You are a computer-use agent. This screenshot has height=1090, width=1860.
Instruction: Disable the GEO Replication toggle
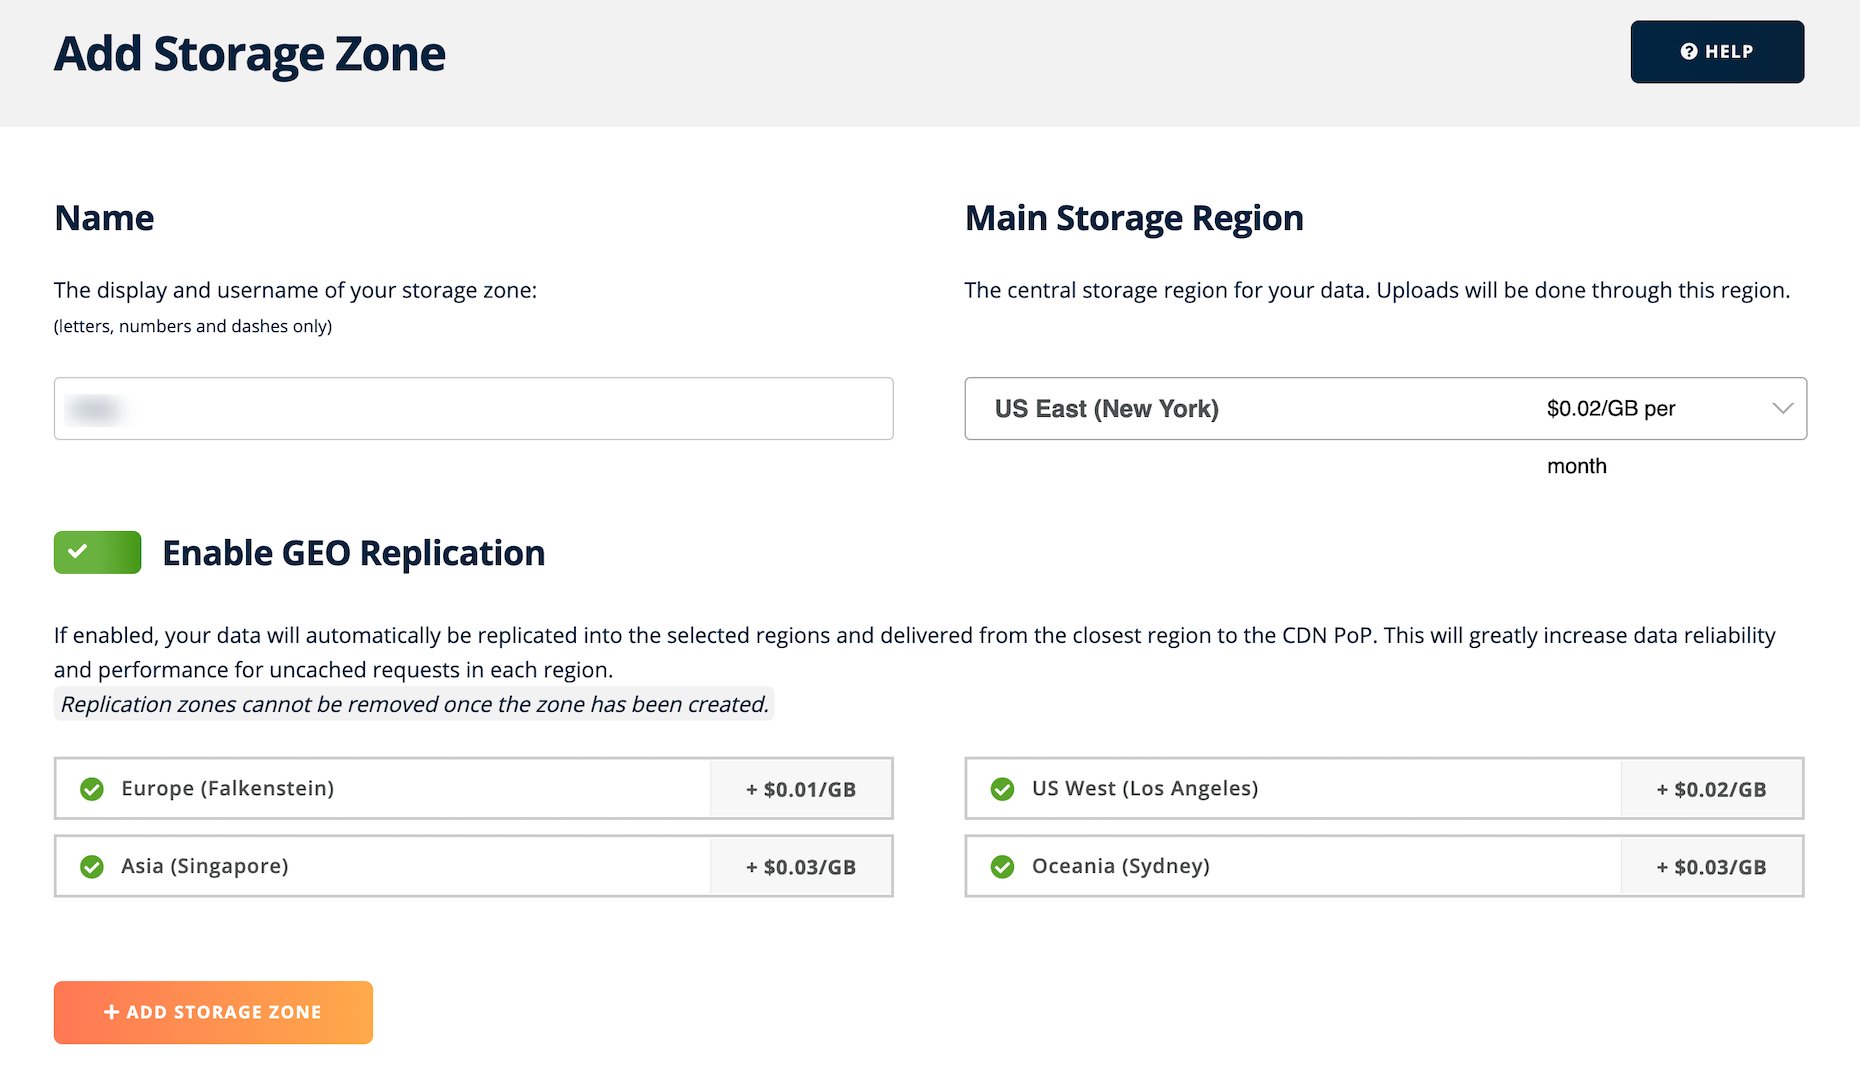(x=97, y=552)
